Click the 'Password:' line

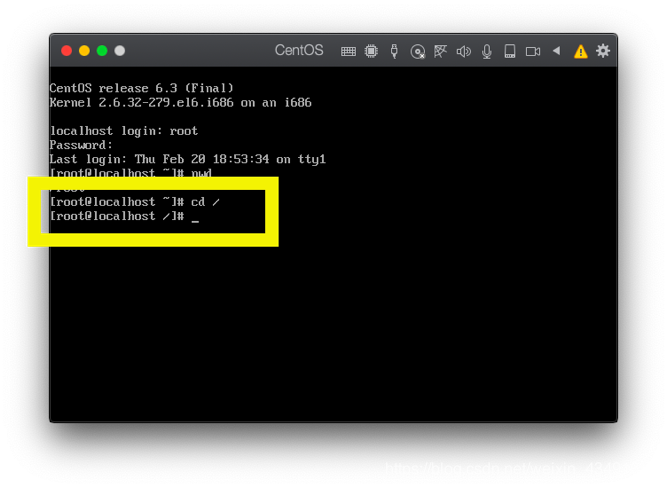[81, 145]
